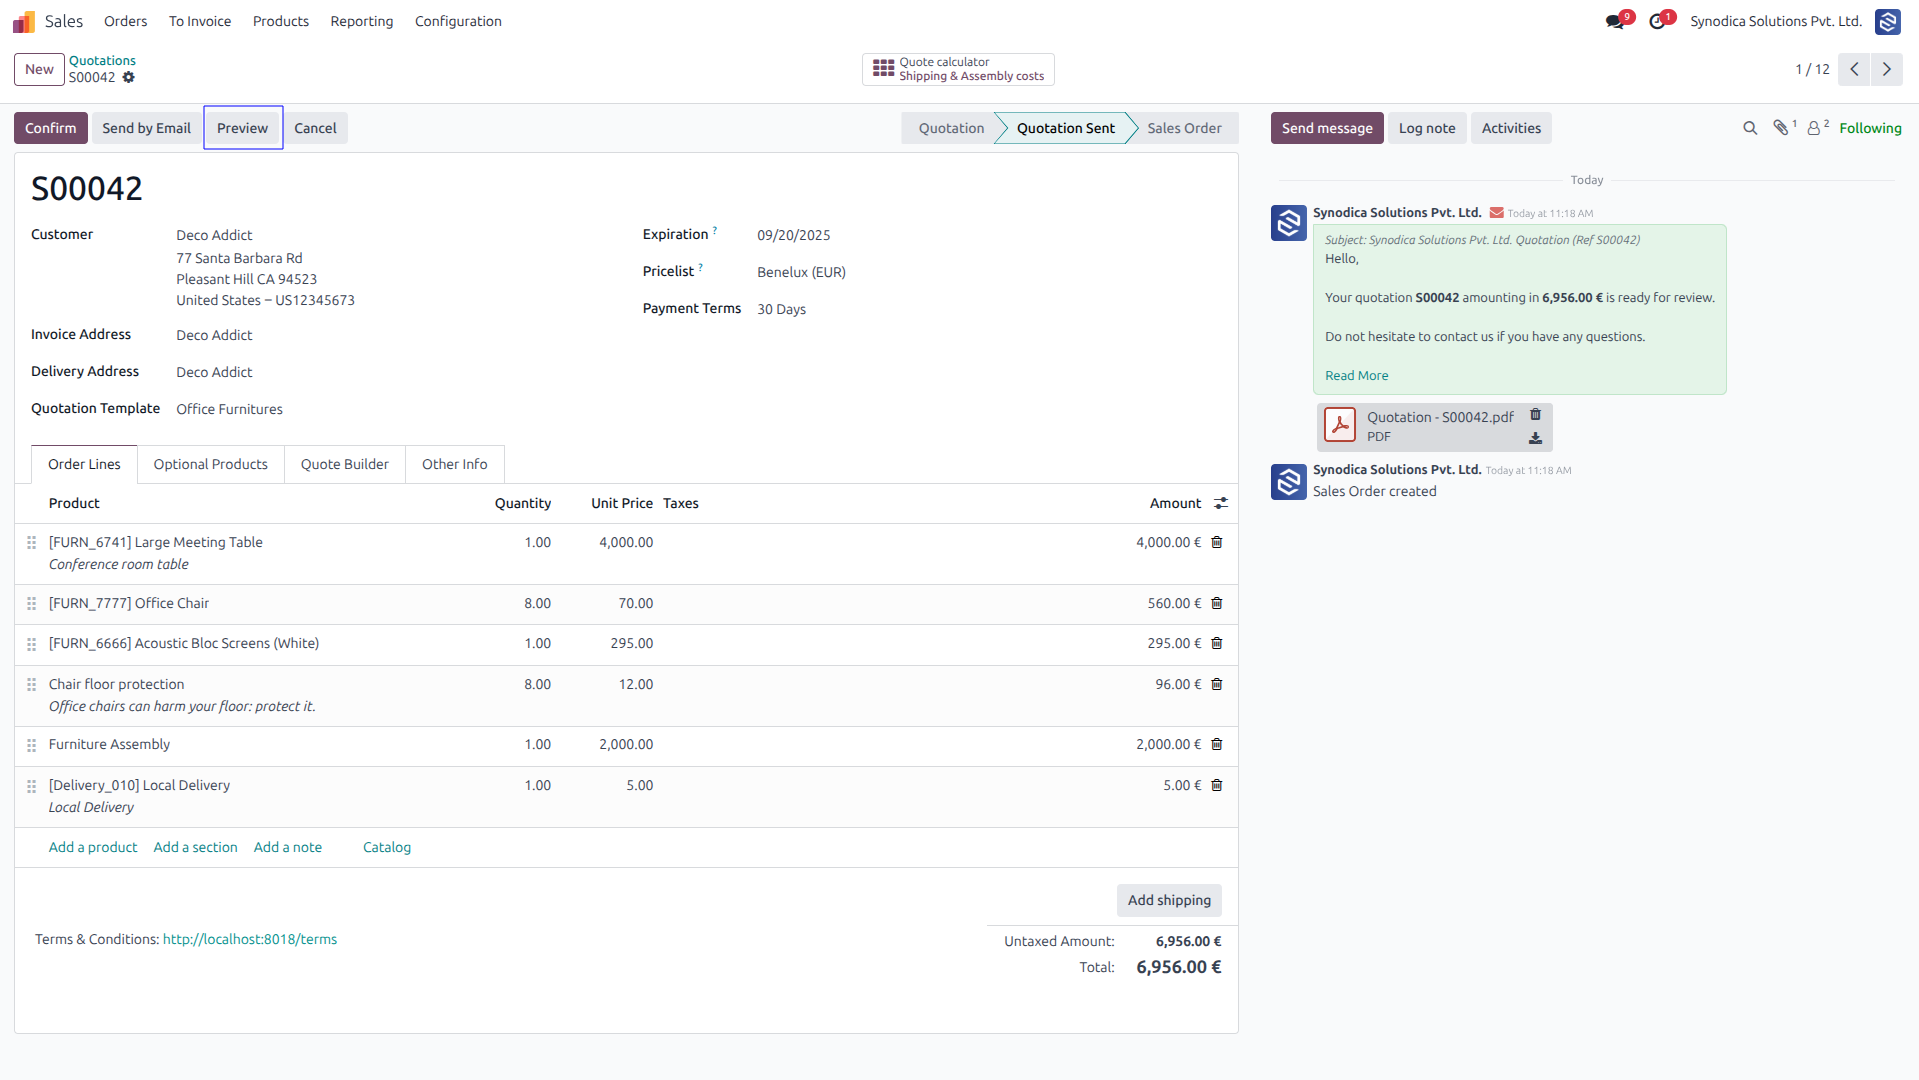This screenshot has width=1919, height=1080.
Task: Open optional columns settings icon
Action: click(1221, 503)
